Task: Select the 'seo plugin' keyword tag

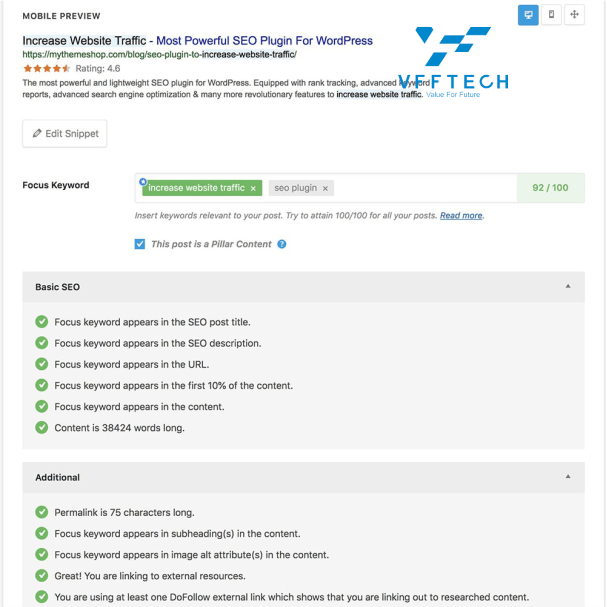Action: click(296, 188)
